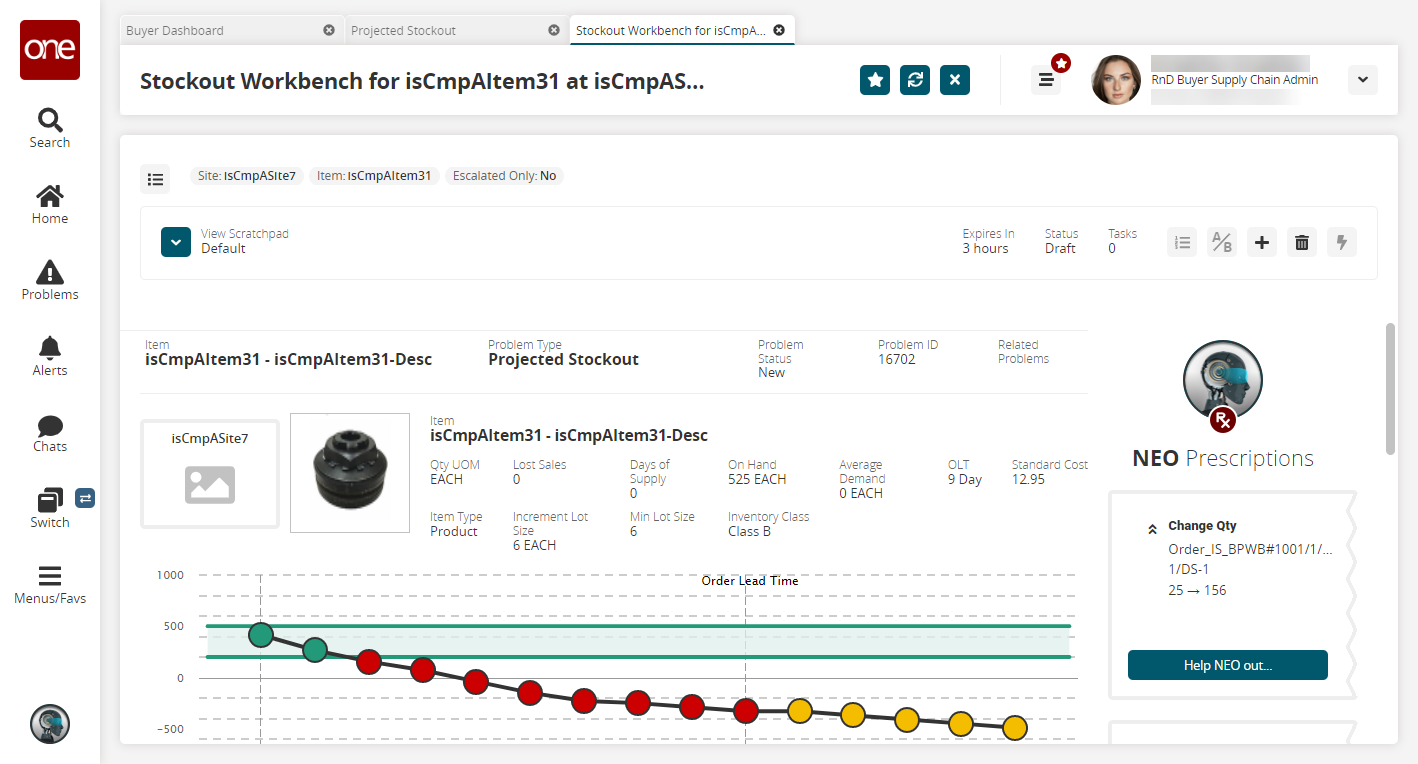Click the Escalated Only: No filter chip

pos(504,176)
